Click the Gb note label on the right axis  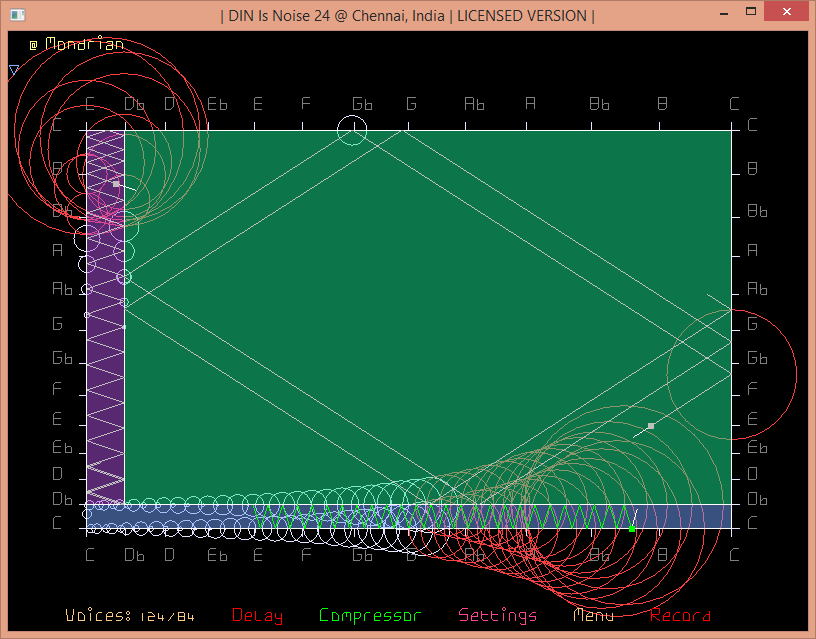(x=757, y=359)
